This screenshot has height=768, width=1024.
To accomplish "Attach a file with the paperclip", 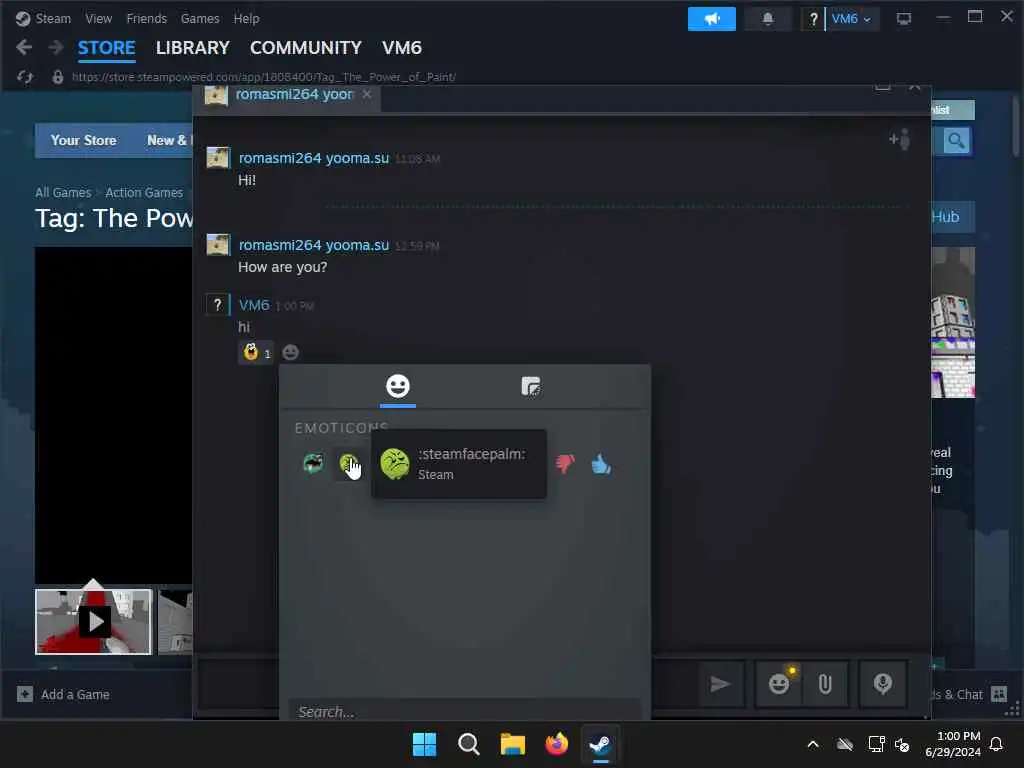I will click(825, 684).
